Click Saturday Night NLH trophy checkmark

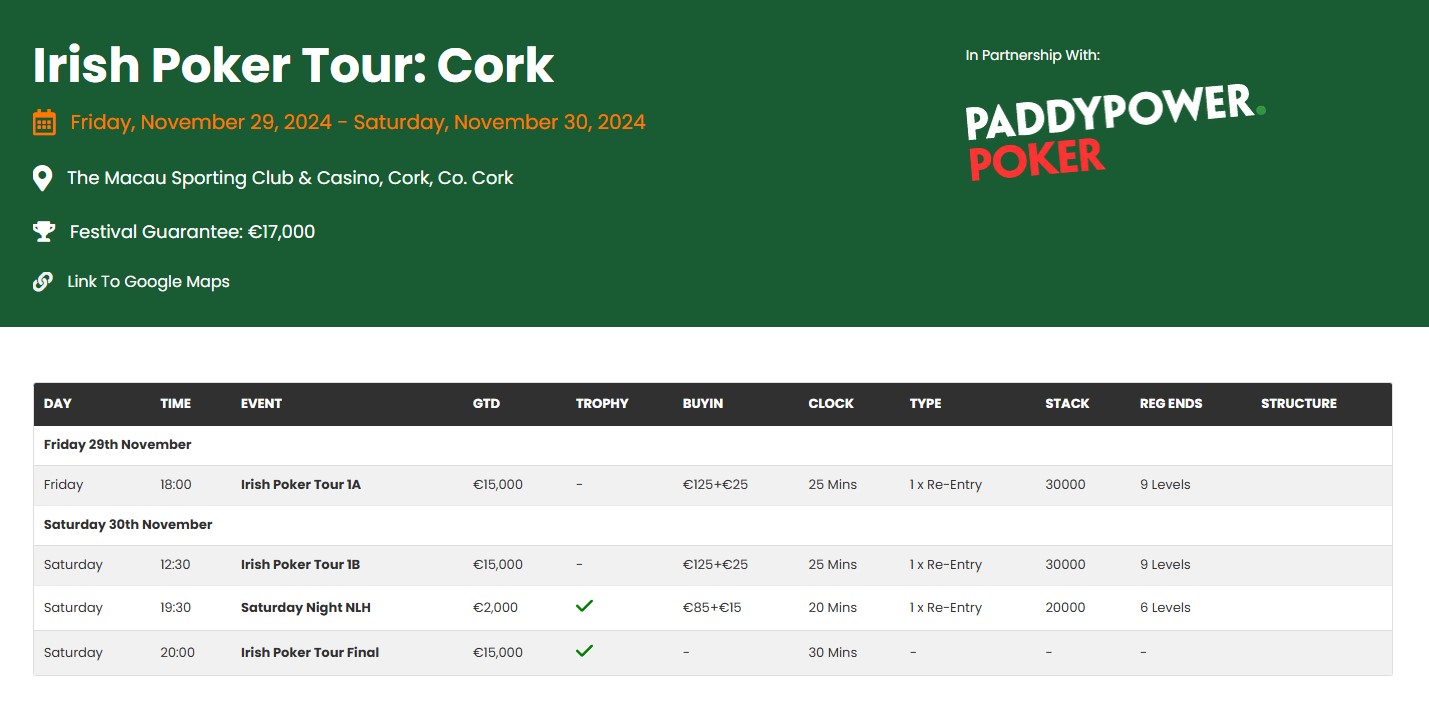click(585, 606)
